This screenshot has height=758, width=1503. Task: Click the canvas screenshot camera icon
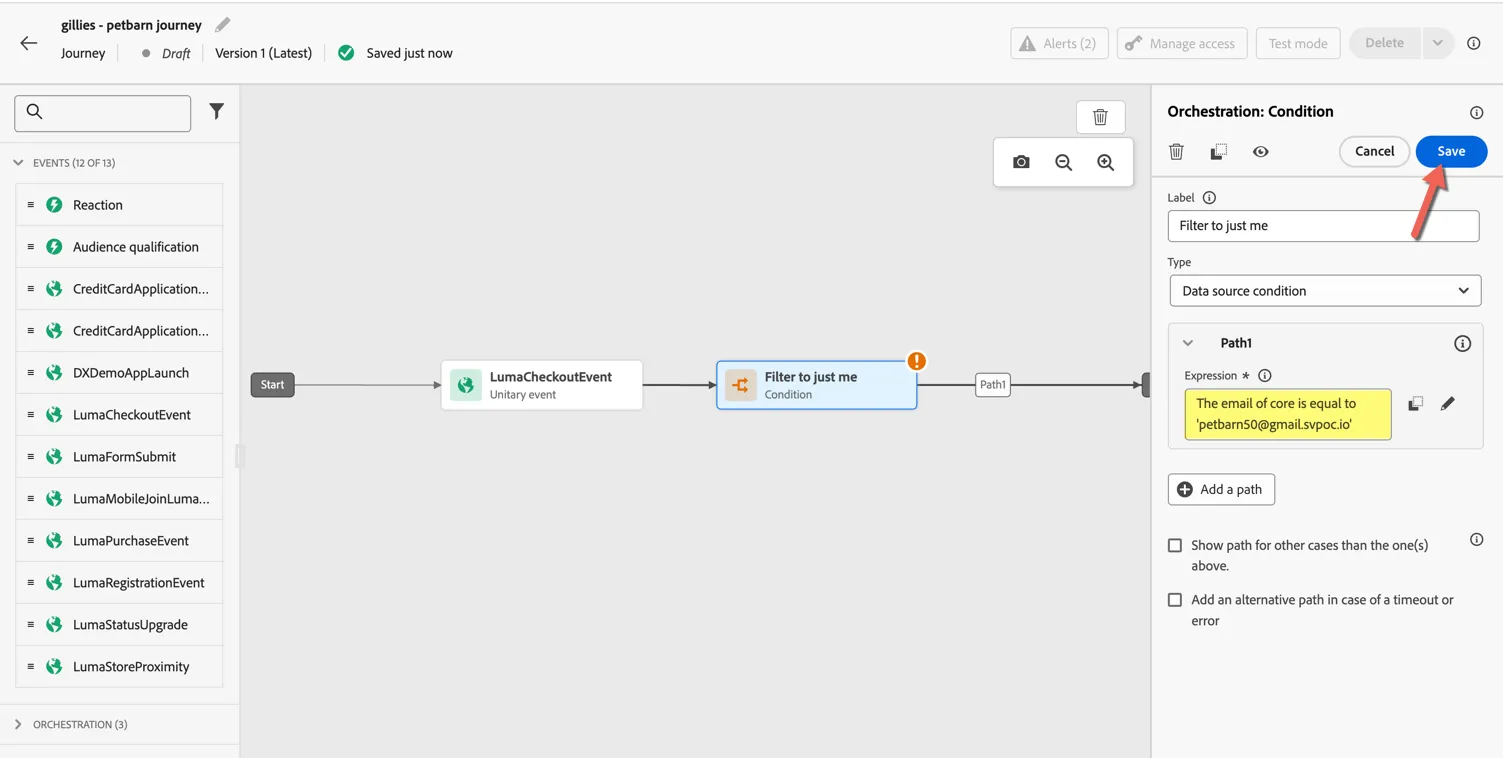point(1021,162)
